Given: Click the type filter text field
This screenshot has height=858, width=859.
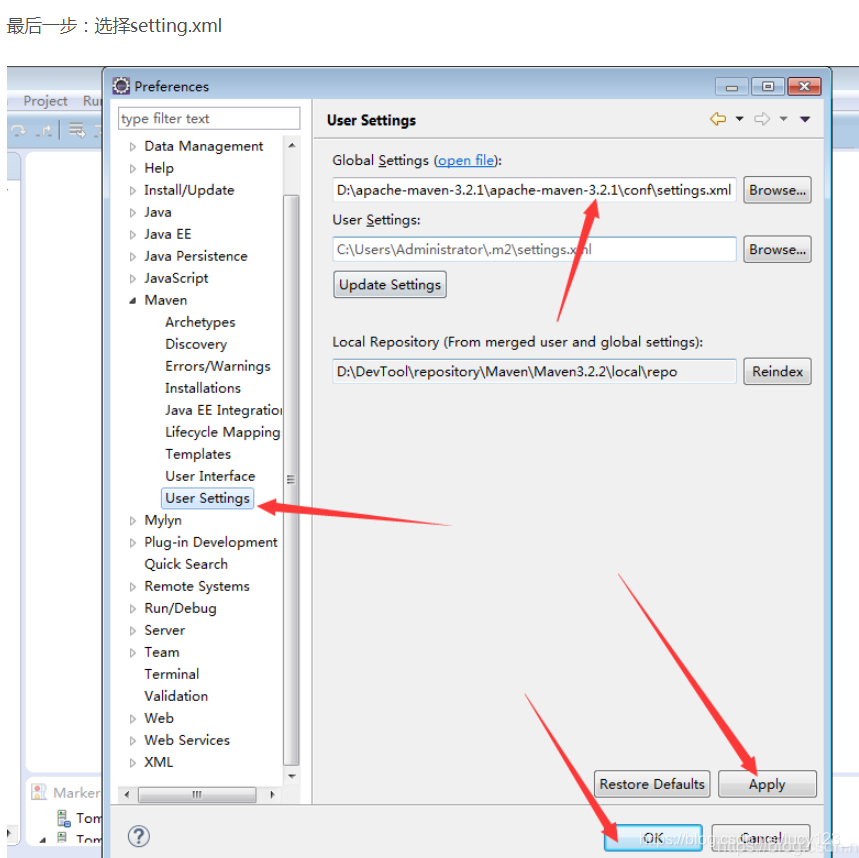Looking at the screenshot, I should pos(208,118).
